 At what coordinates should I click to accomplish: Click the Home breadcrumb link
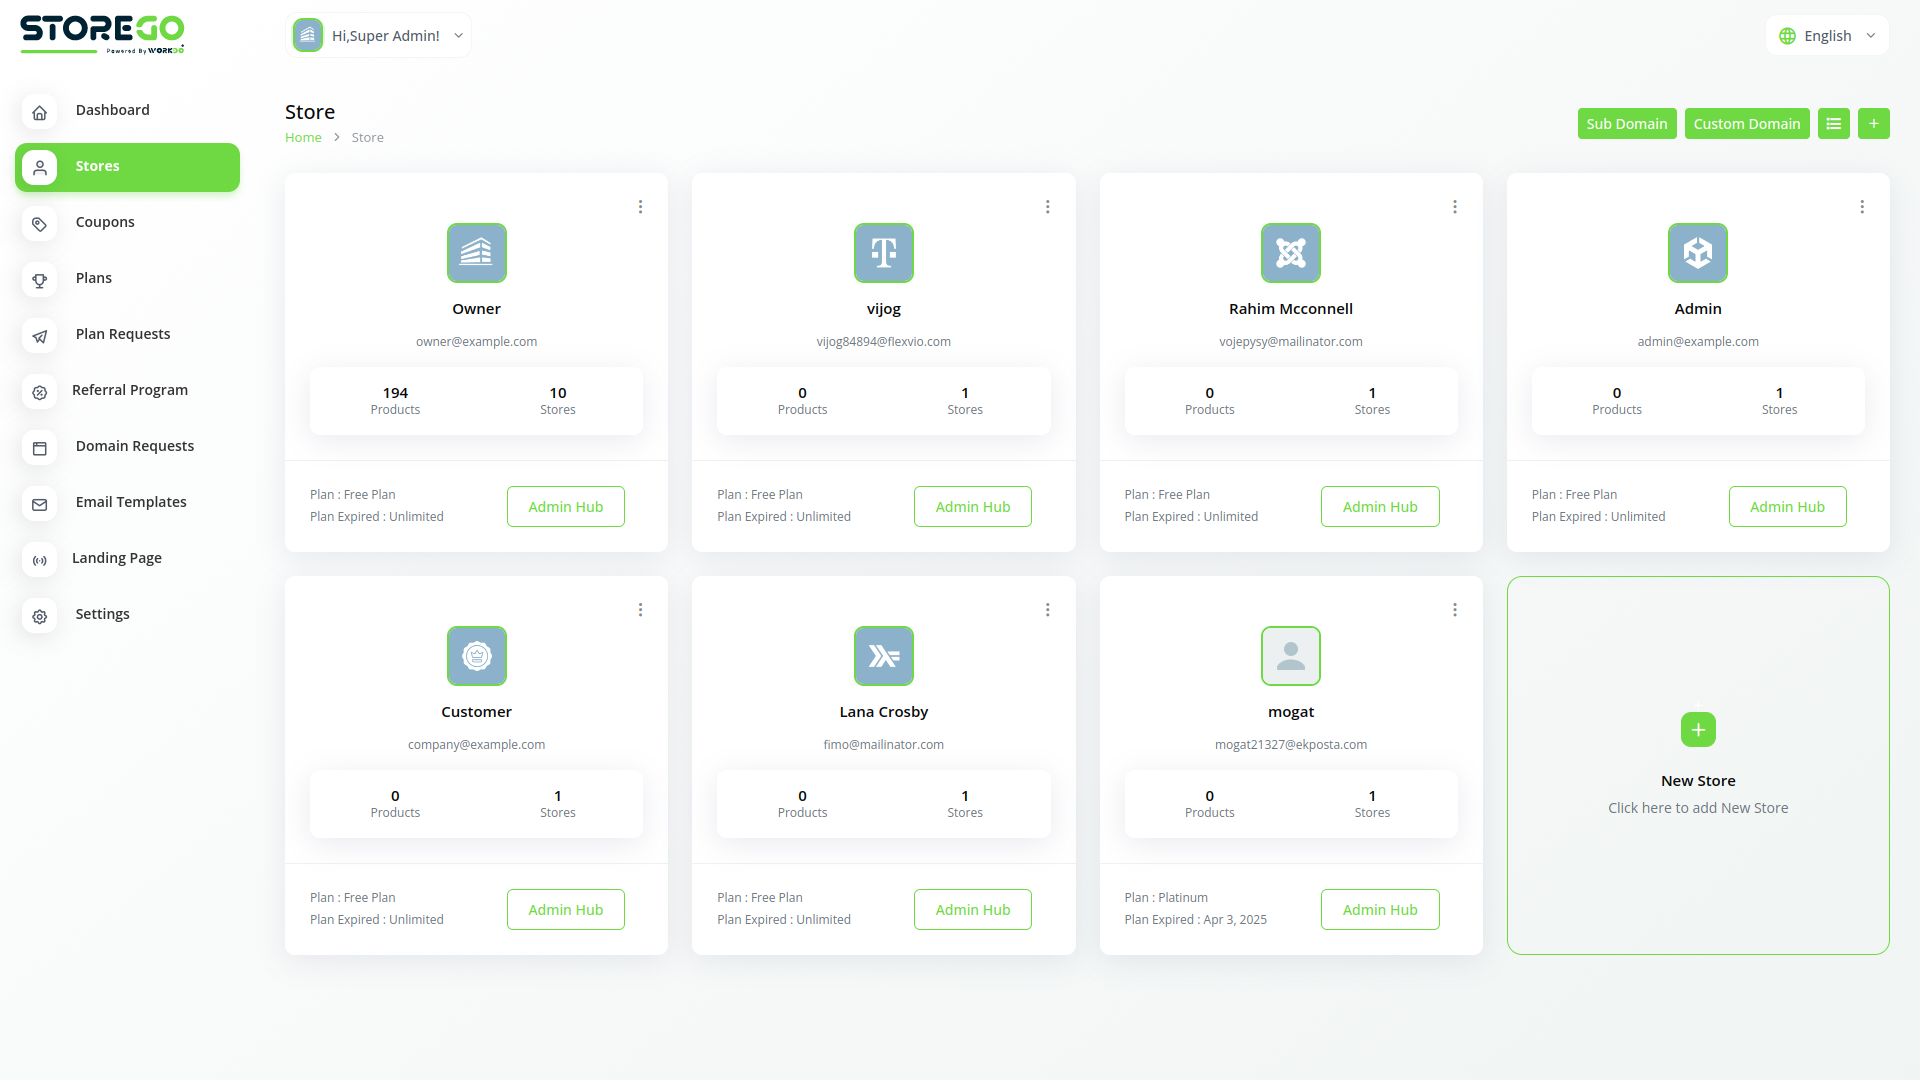[303, 138]
